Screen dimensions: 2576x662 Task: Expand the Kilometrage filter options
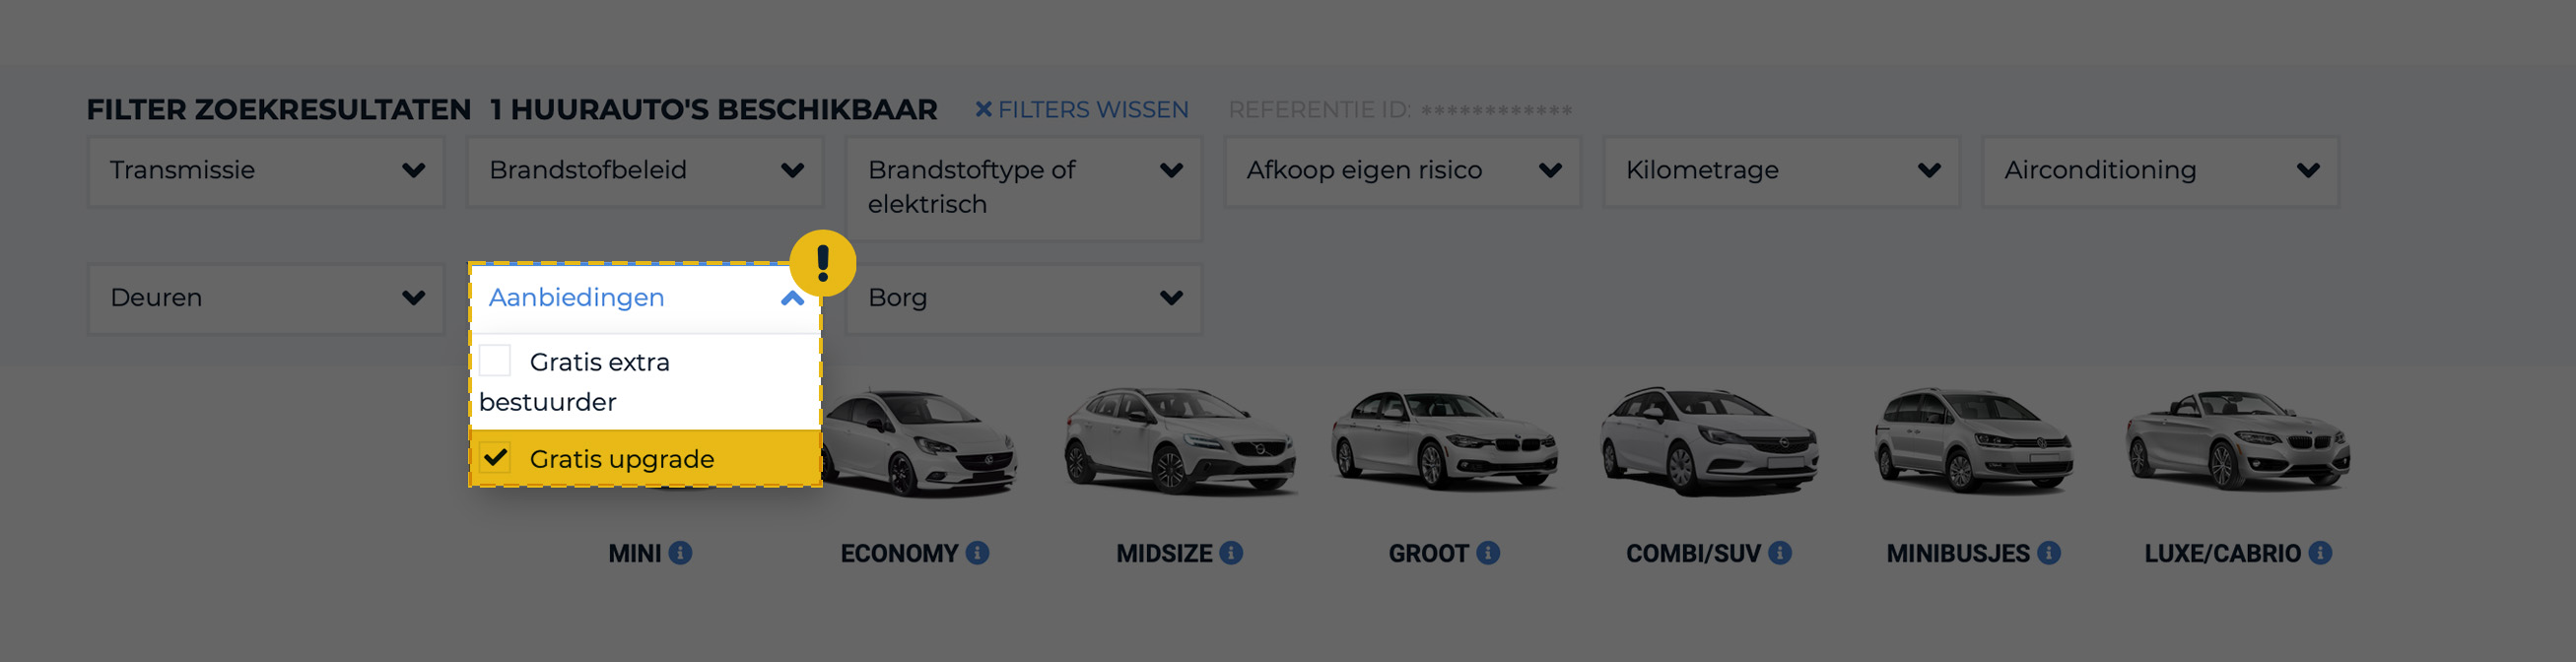[1781, 170]
